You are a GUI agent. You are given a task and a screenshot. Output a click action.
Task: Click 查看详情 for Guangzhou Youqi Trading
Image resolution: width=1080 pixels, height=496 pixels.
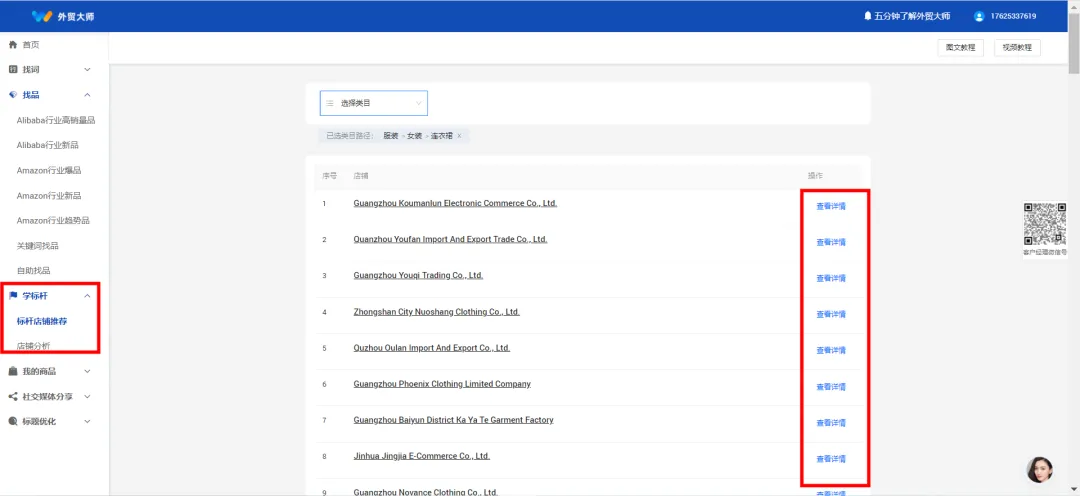(x=831, y=278)
